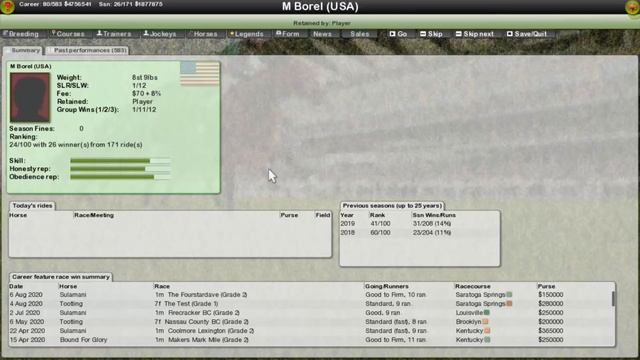Open the Sales menu
The image size is (640, 360).
pyautogui.click(x=360, y=34)
